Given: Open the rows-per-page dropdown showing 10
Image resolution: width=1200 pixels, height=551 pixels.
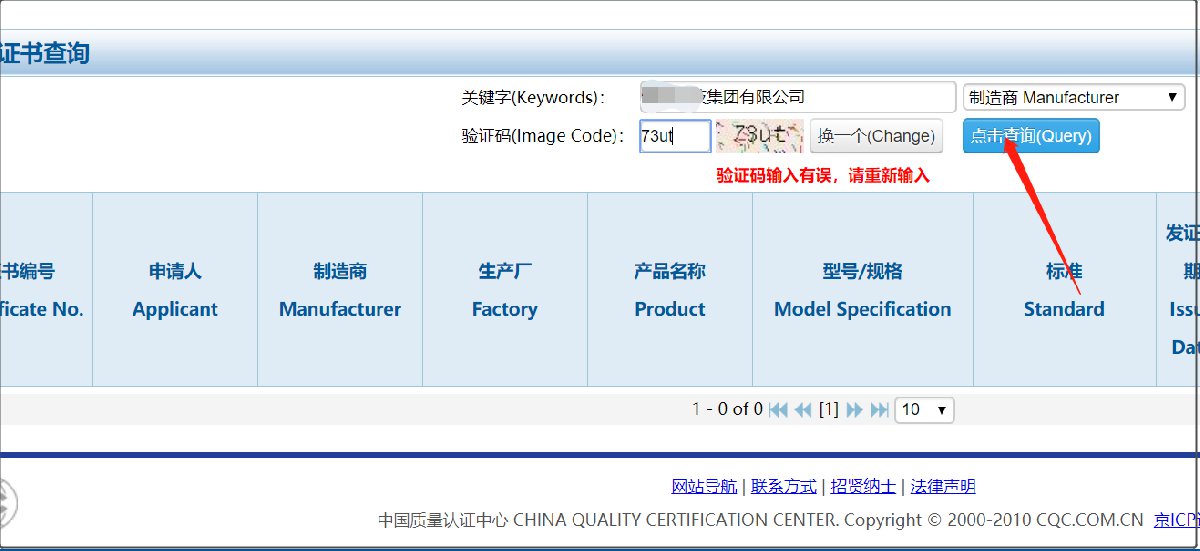Looking at the screenshot, I should (925, 409).
